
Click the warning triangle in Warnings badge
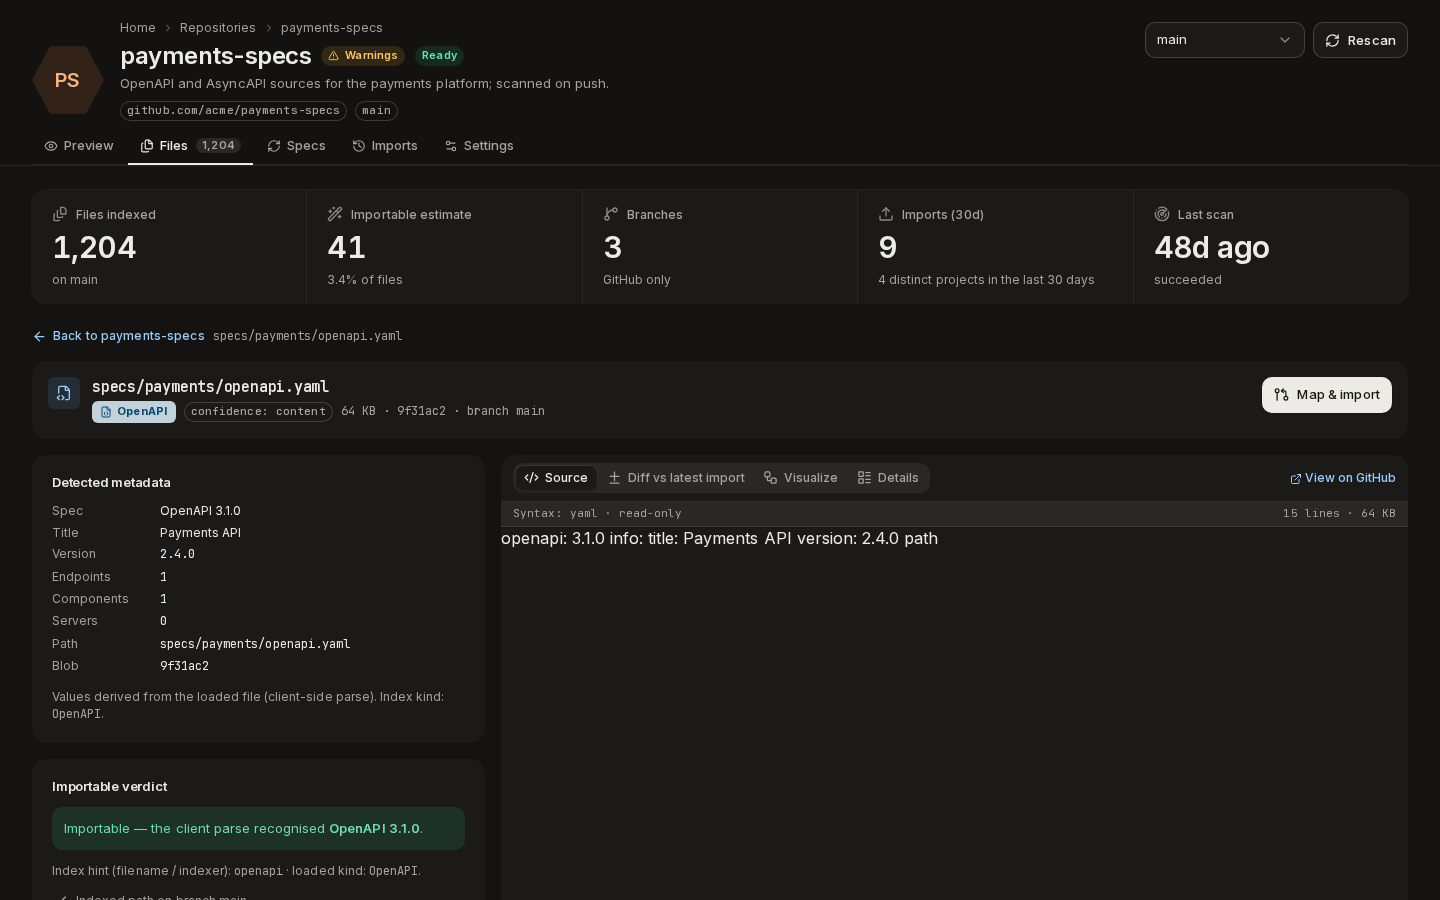(334, 56)
